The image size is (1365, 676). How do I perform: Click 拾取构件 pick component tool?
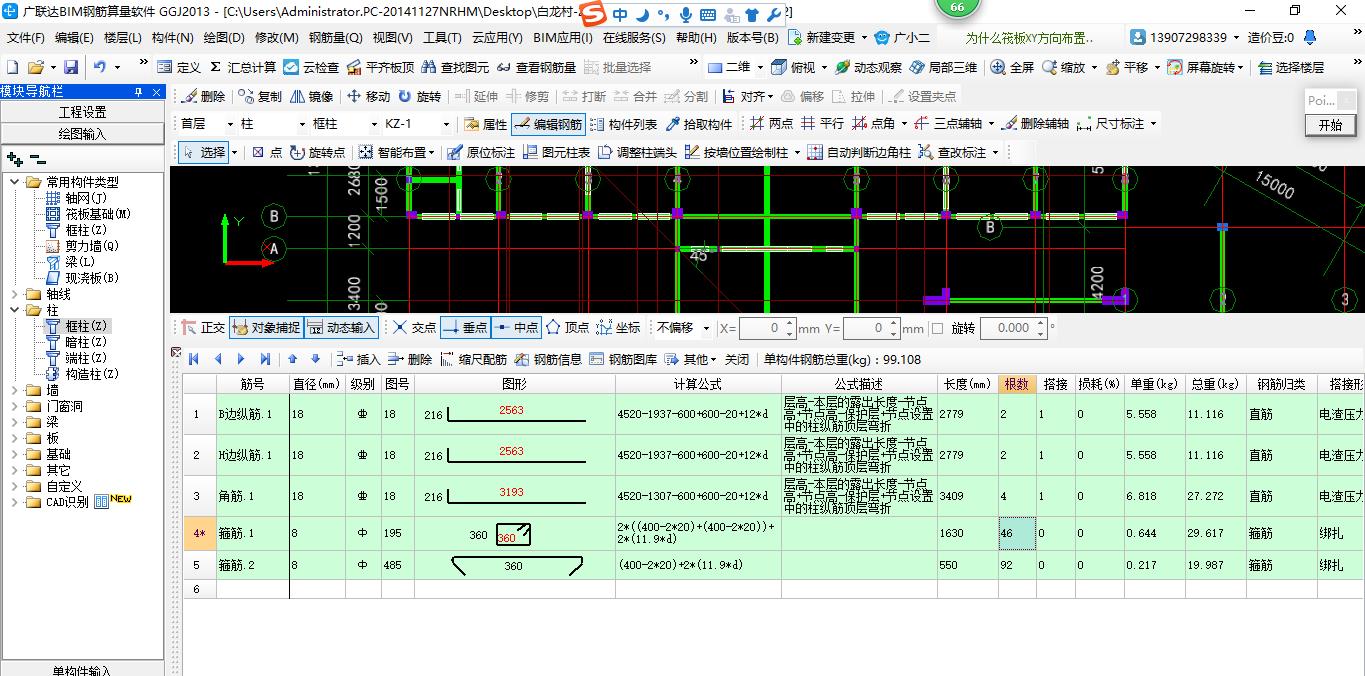click(x=698, y=124)
